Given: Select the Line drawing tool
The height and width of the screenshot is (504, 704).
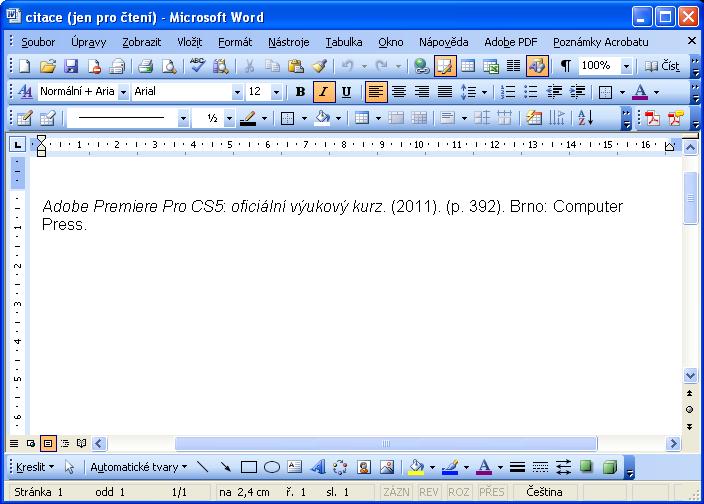Looking at the screenshot, I should (202, 467).
